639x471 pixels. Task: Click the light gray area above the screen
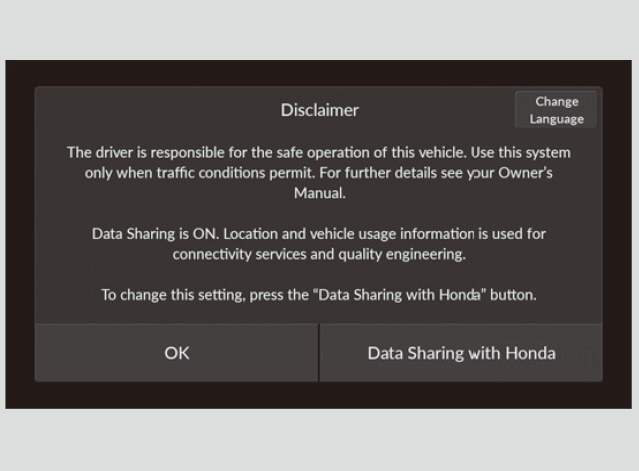tap(320, 29)
